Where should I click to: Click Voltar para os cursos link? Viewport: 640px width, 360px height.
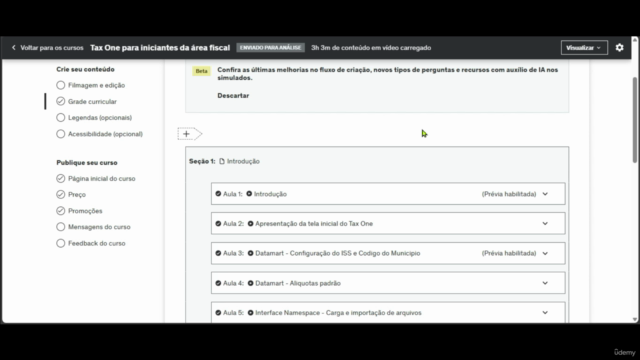[x=52, y=48]
